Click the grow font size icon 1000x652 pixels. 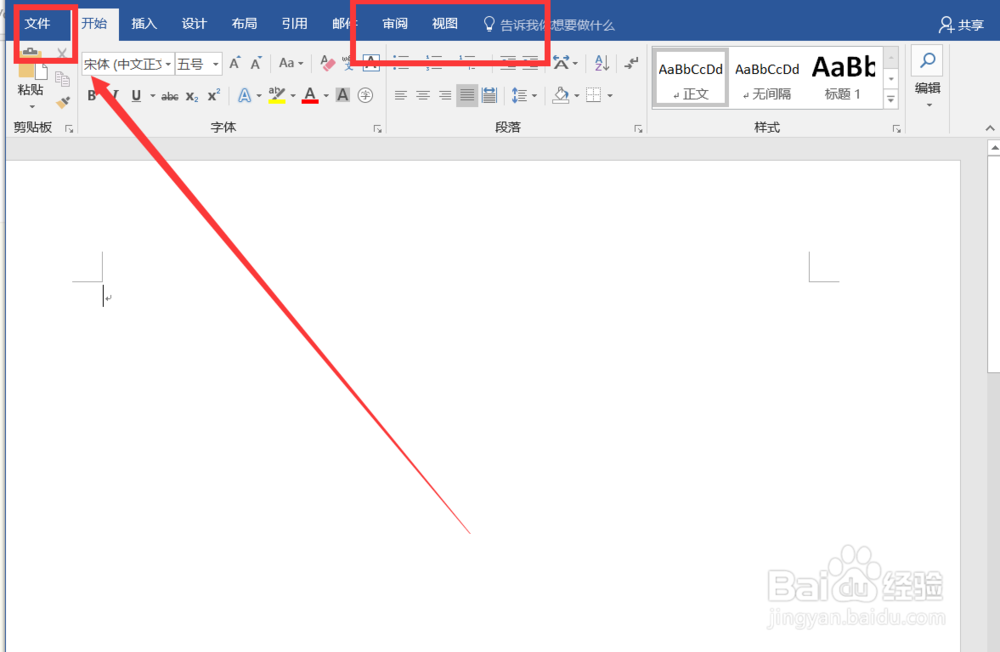pyautogui.click(x=235, y=63)
